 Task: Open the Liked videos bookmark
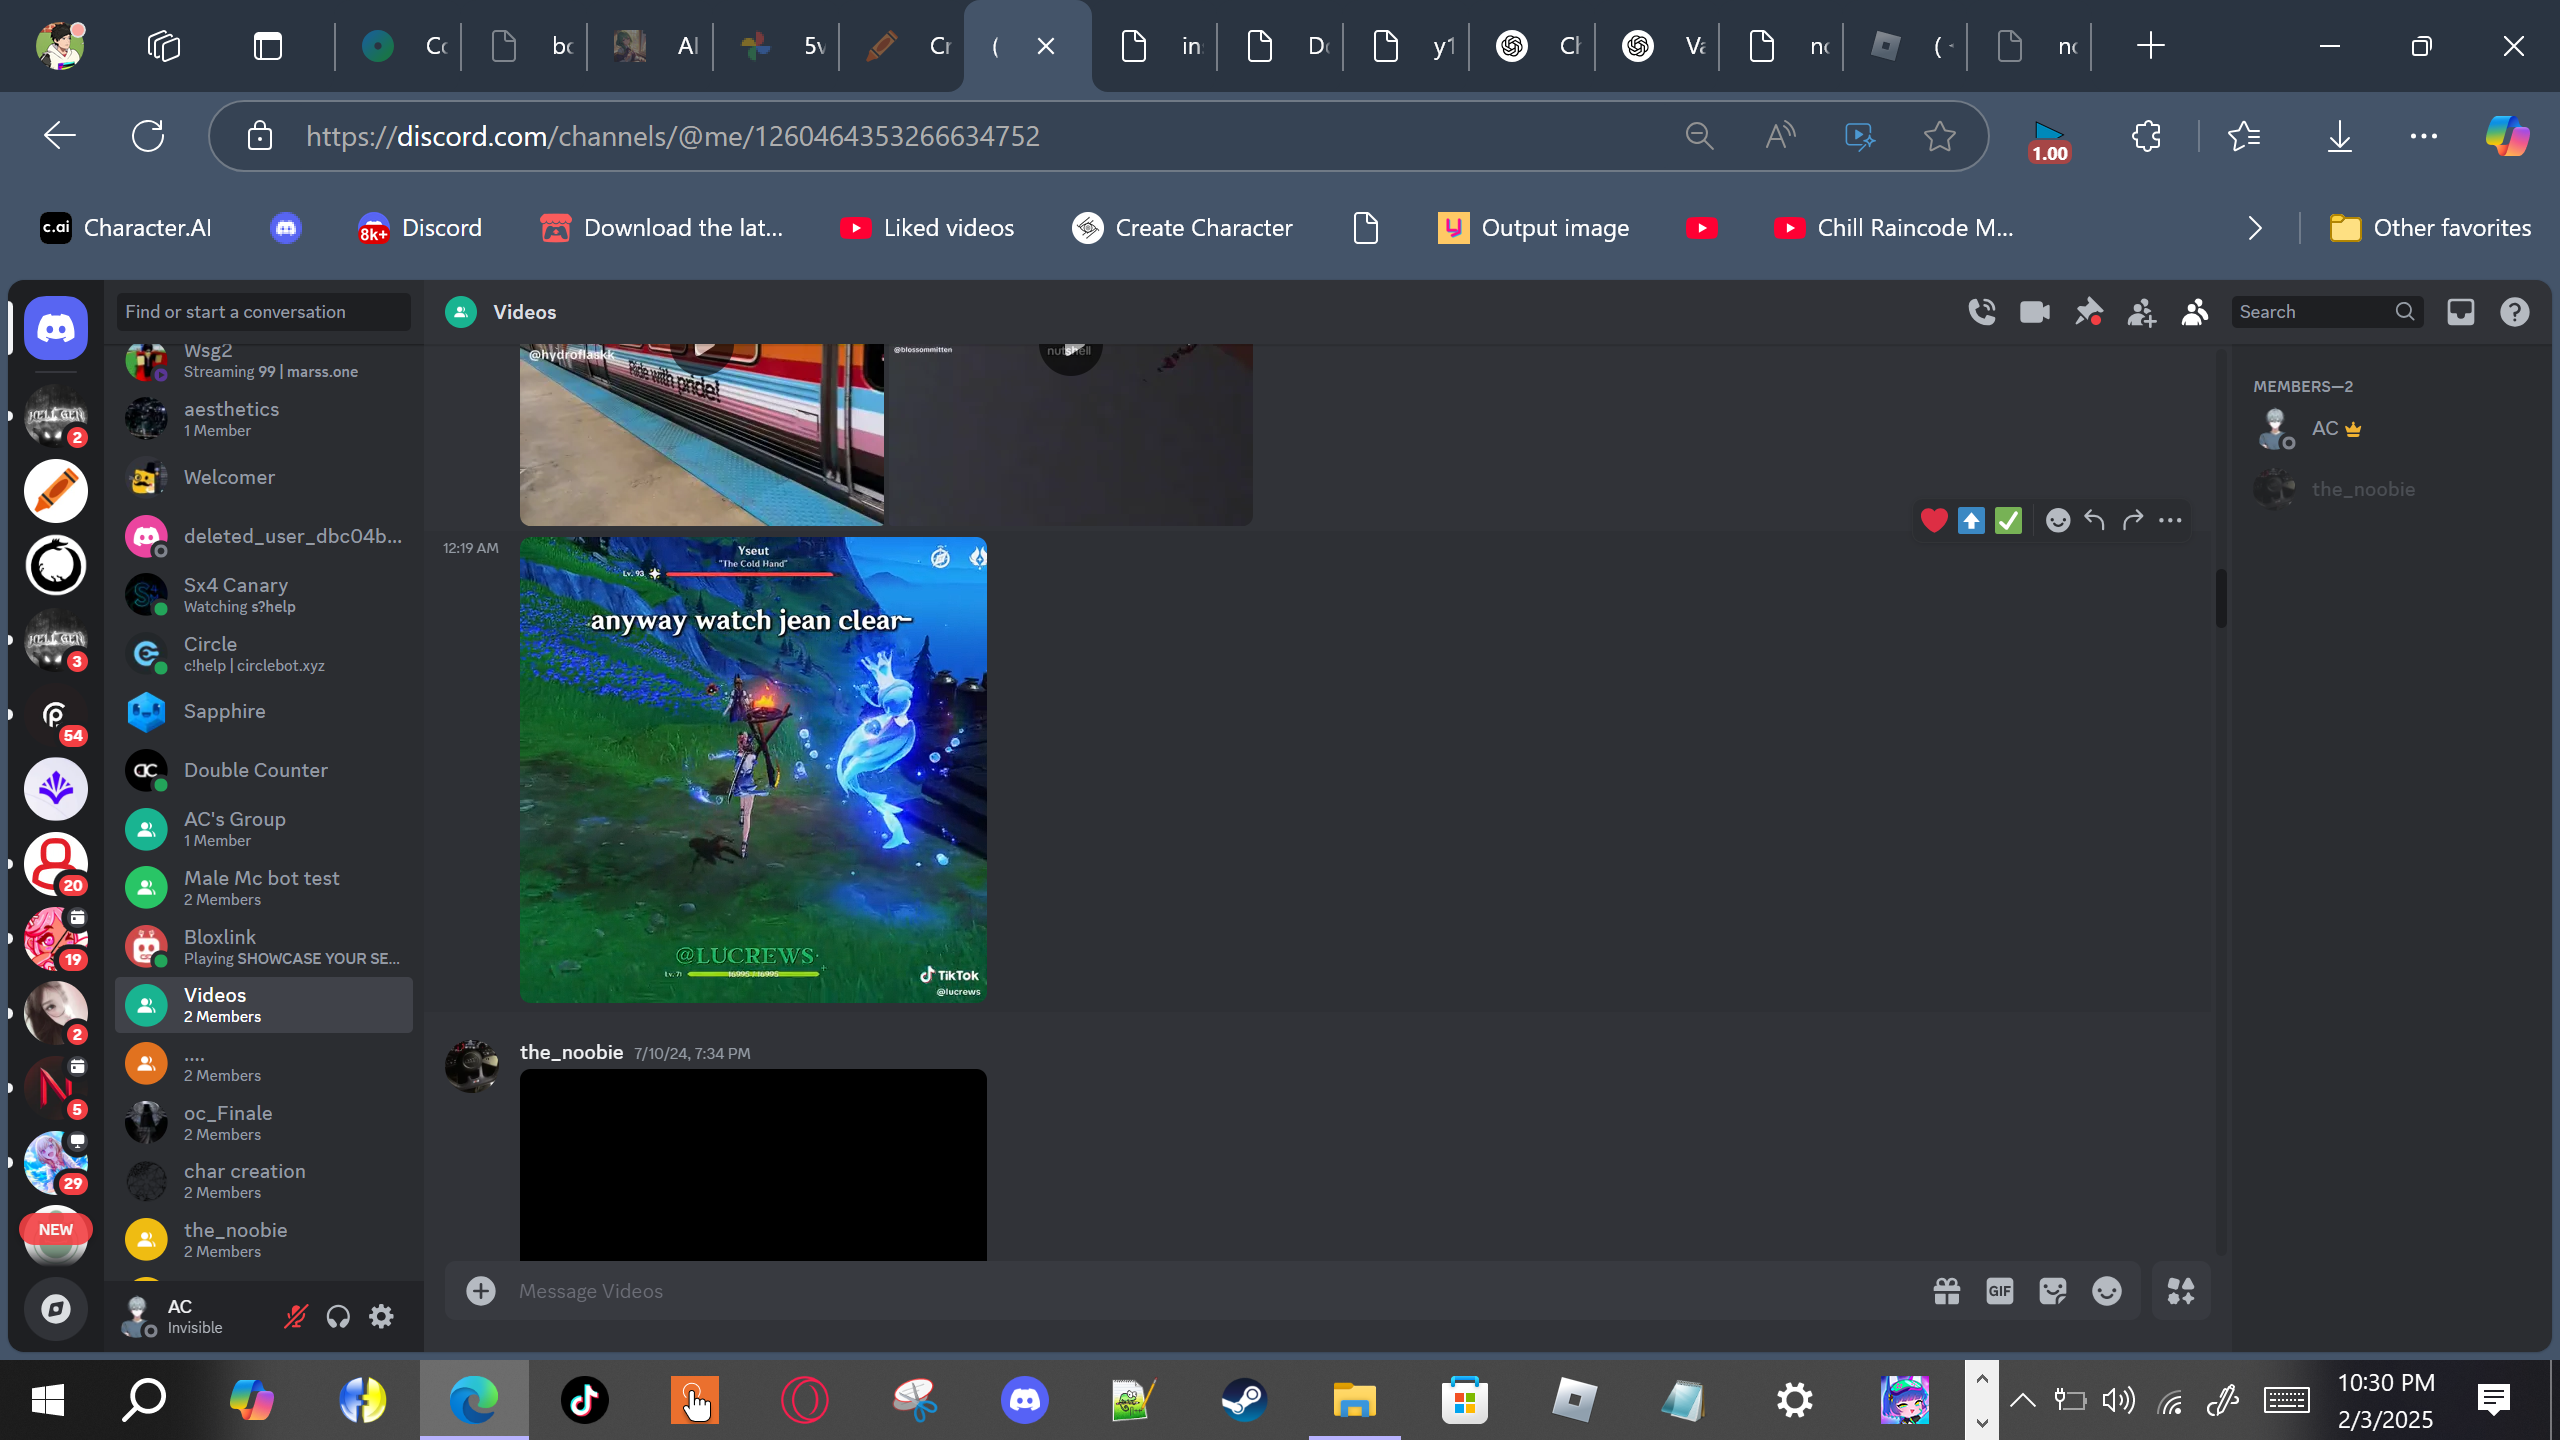(927, 228)
